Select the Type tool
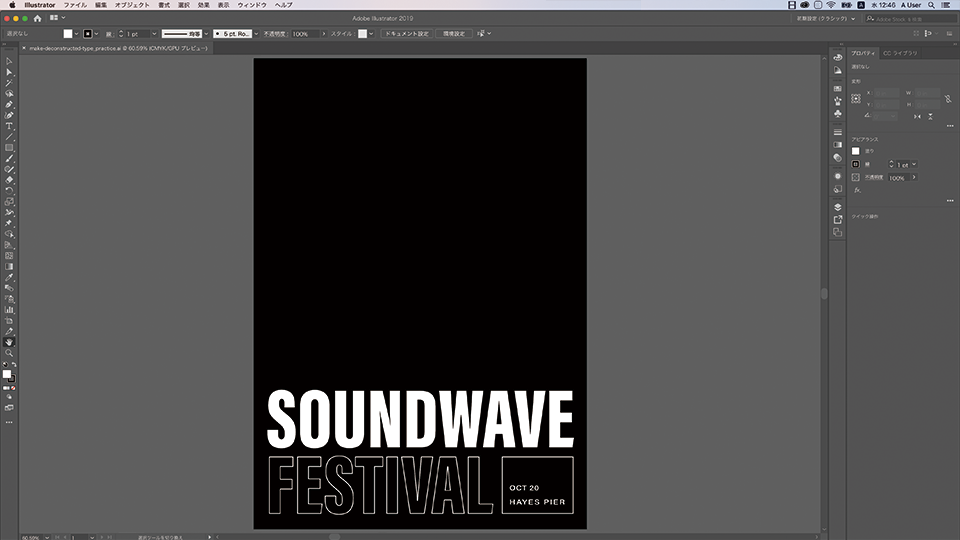This screenshot has height=540, width=960. (x=9, y=126)
